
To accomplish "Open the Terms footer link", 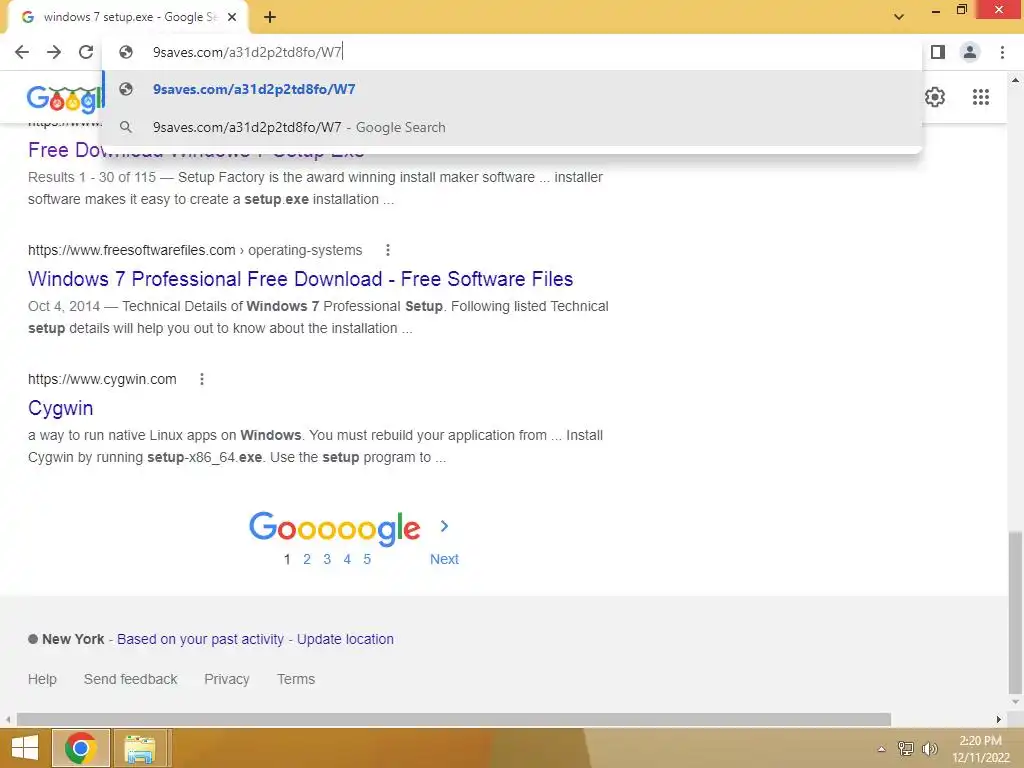I will (x=296, y=679).
